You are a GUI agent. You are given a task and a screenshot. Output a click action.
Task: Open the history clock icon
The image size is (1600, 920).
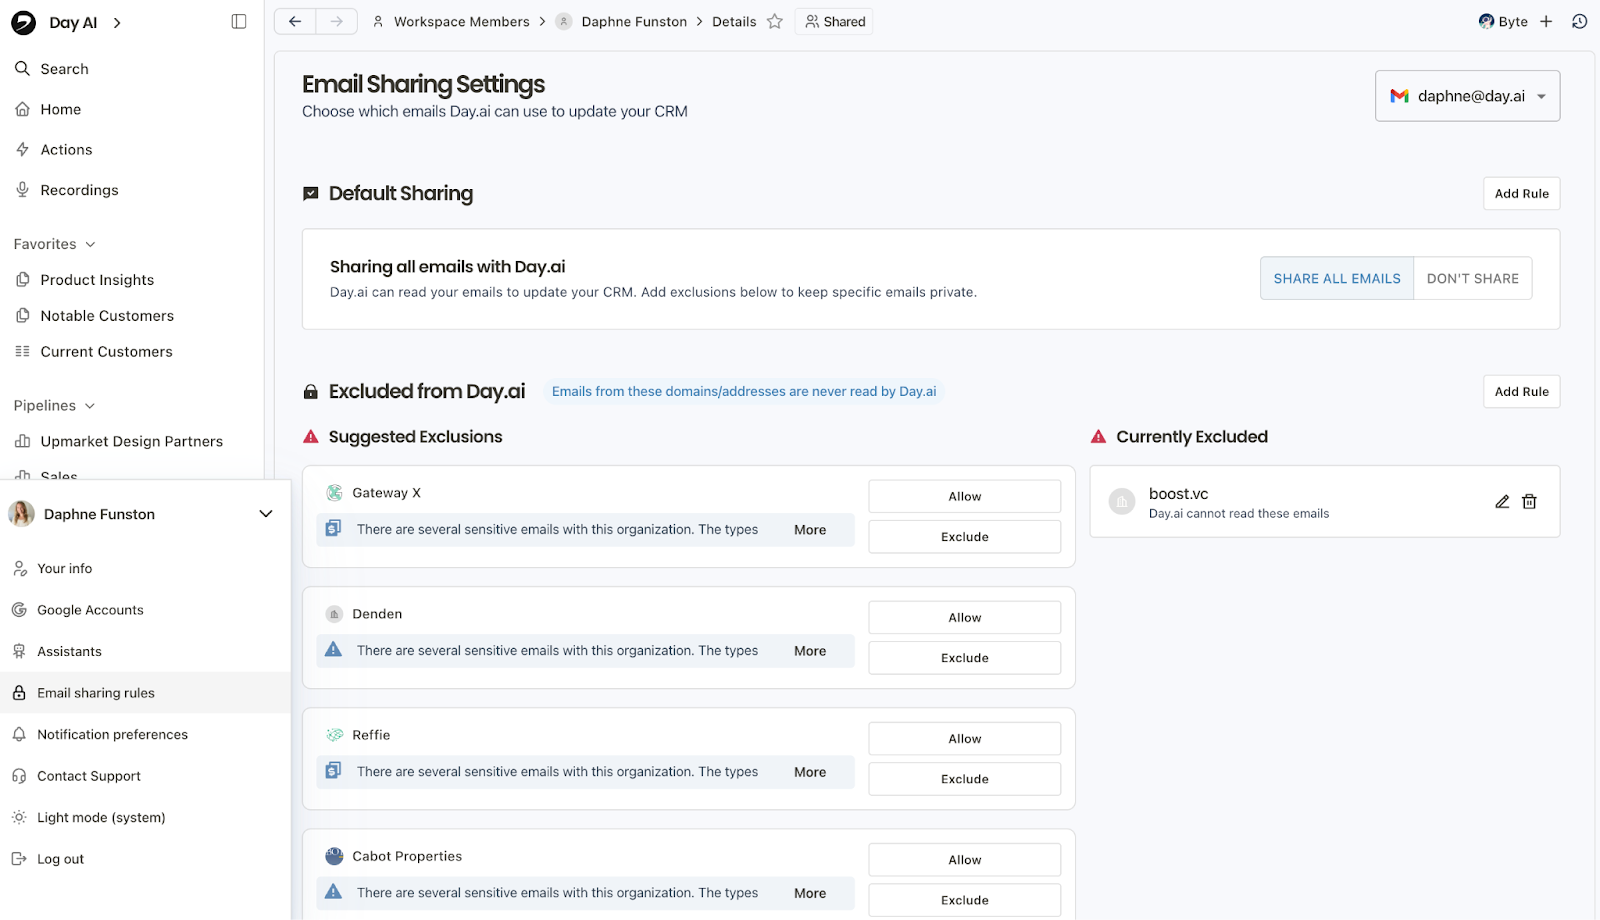click(1580, 21)
